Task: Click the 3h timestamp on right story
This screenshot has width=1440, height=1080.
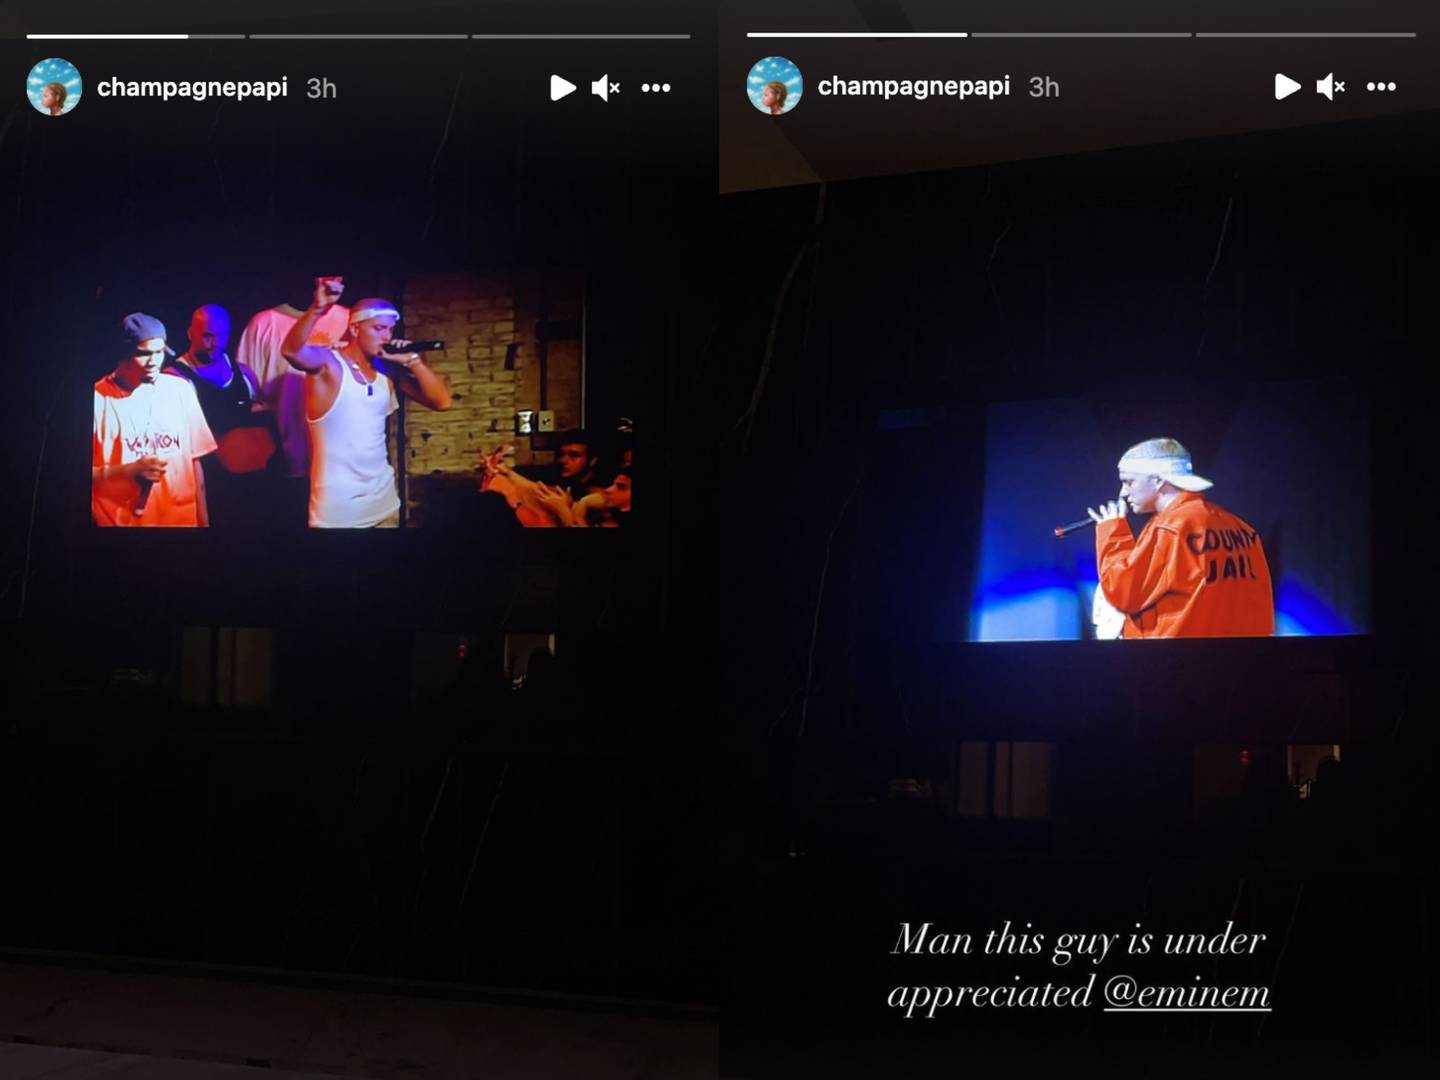Action: coord(1044,87)
